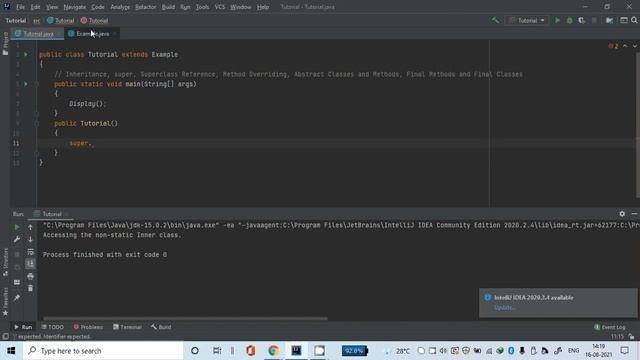Click the Debug bug icon in toolbar
Screen dimensions: 640x360
569,20
